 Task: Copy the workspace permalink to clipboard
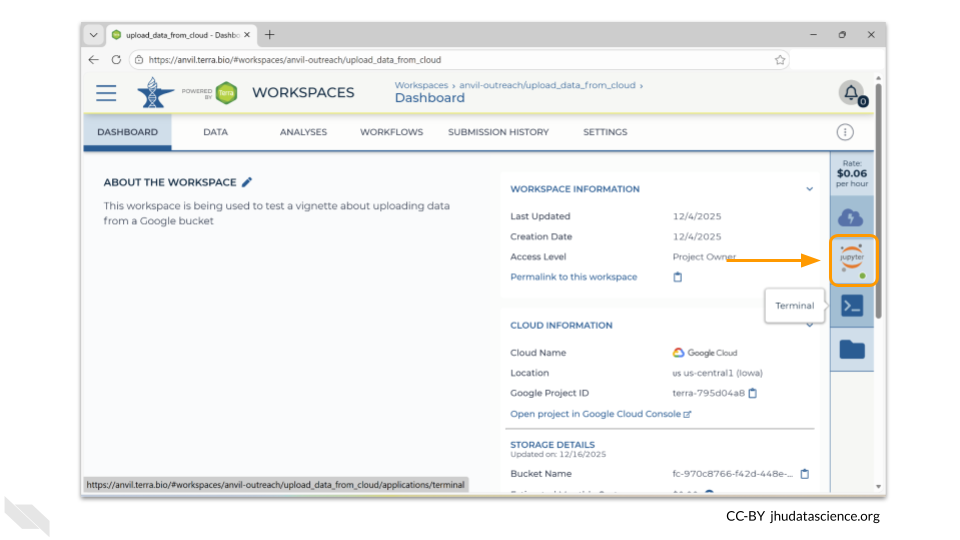coord(677,277)
